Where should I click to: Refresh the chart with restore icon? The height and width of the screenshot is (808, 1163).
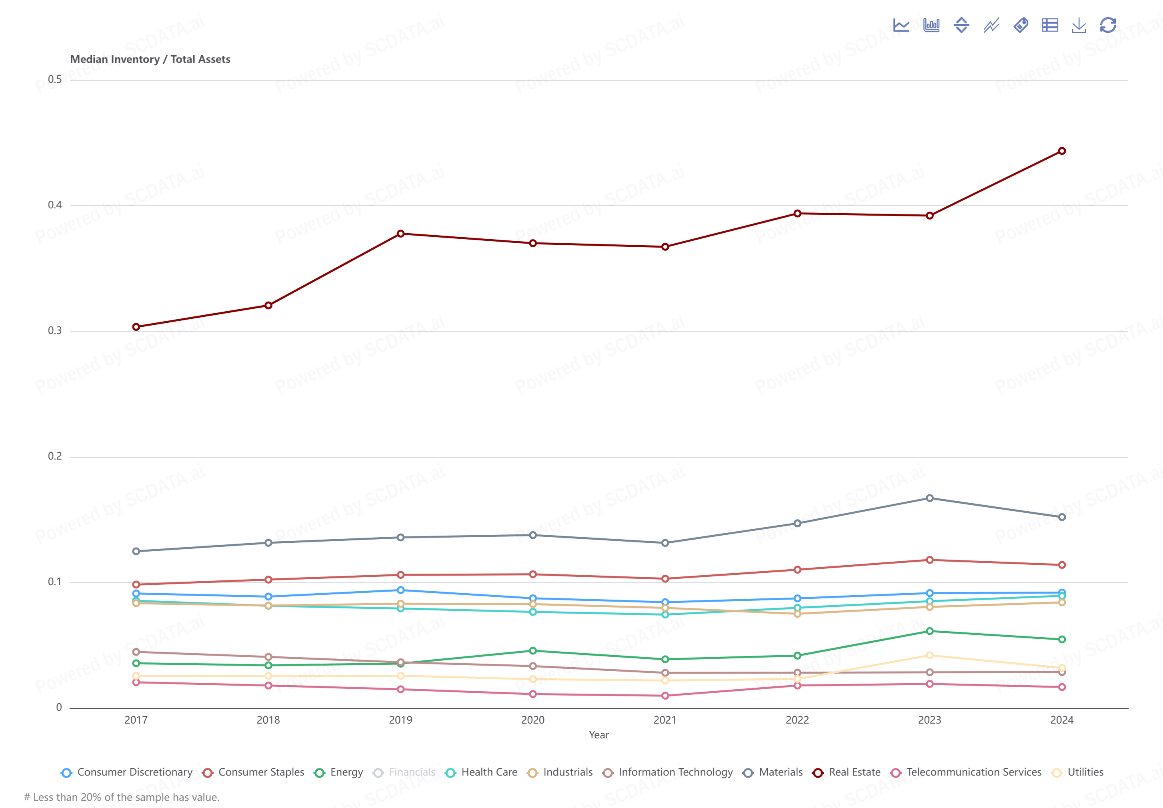tap(1108, 25)
